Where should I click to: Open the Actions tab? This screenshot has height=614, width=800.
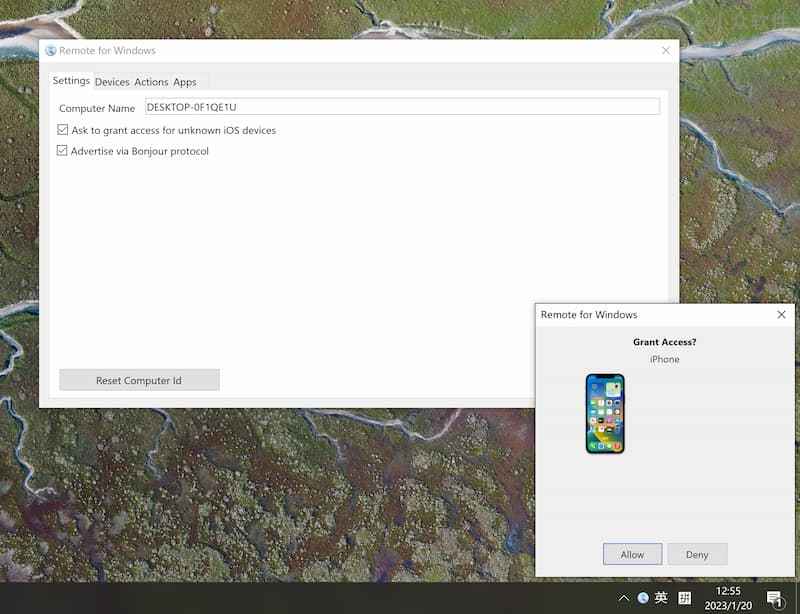(151, 82)
